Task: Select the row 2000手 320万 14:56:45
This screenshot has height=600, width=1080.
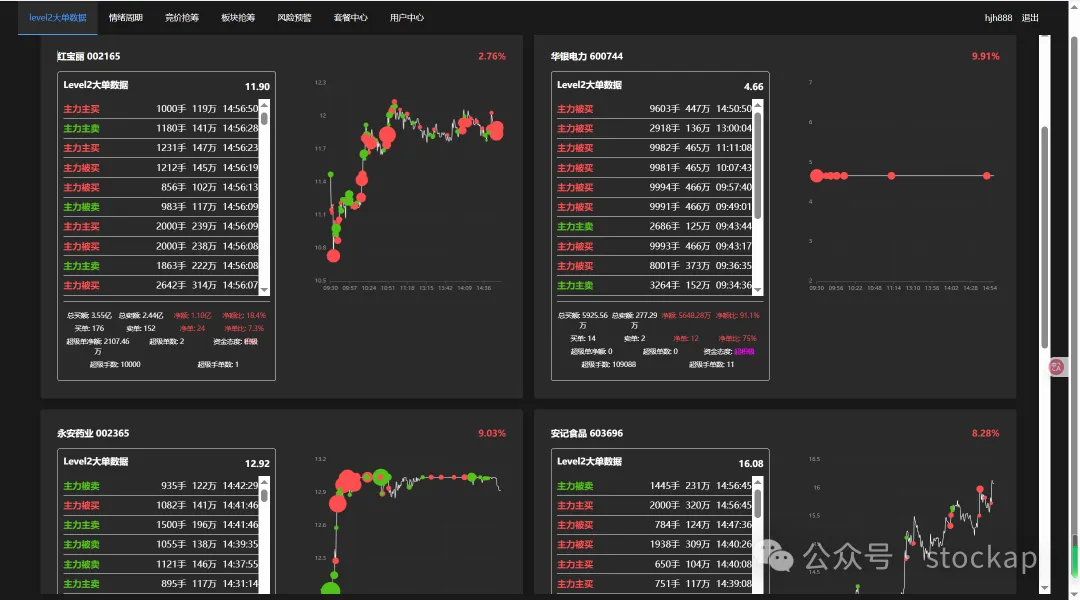Action: point(654,506)
